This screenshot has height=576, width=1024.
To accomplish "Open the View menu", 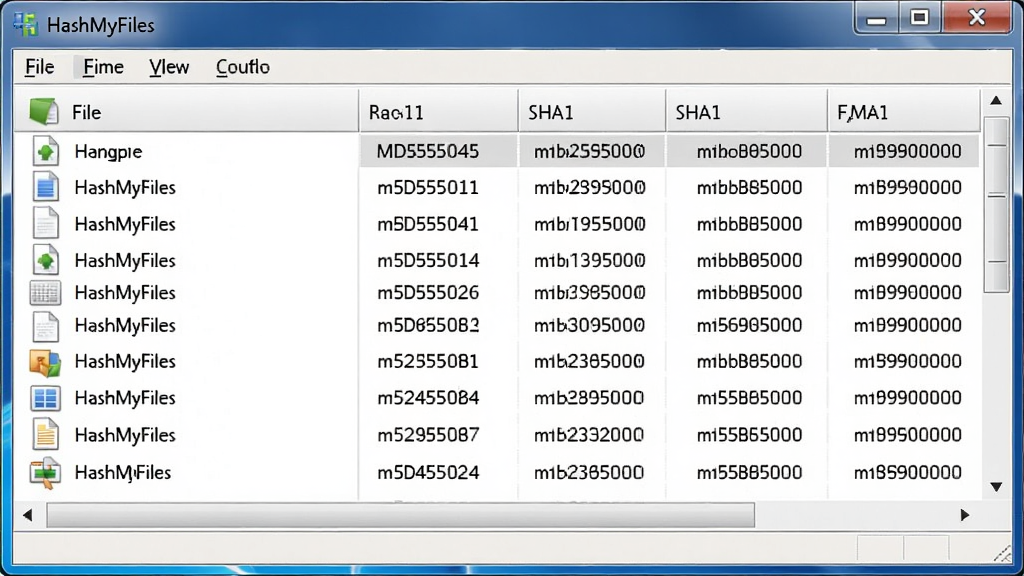I will [169, 67].
